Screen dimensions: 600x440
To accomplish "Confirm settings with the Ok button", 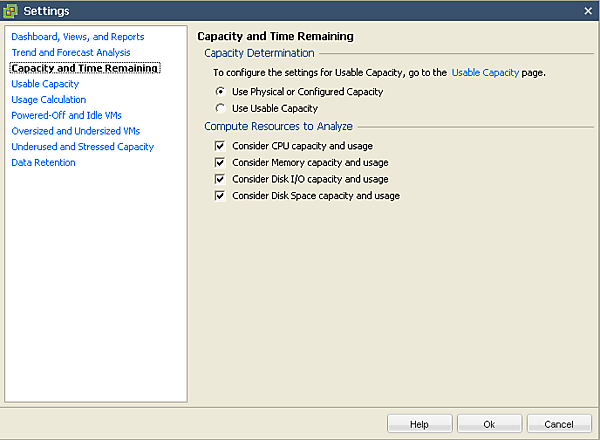I will tap(489, 424).
